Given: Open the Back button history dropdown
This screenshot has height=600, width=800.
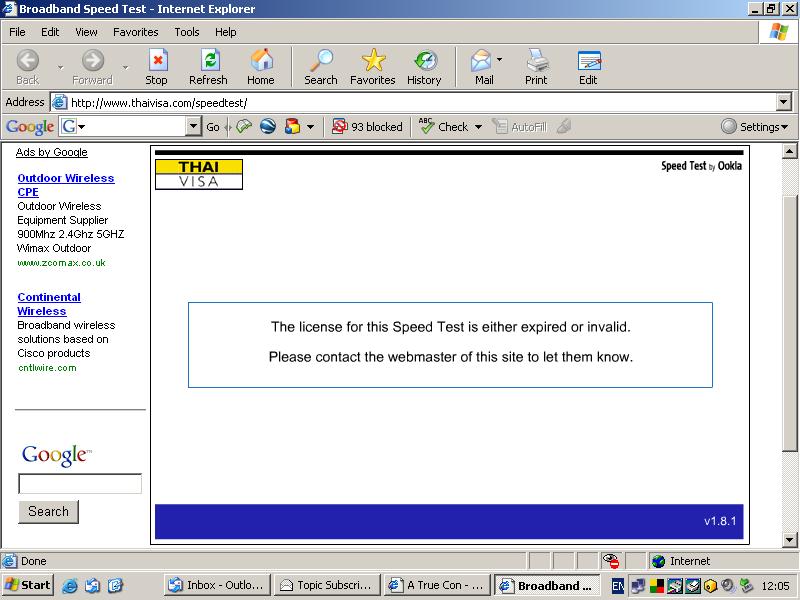Looking at the screenshot, I should click(60, 67).
